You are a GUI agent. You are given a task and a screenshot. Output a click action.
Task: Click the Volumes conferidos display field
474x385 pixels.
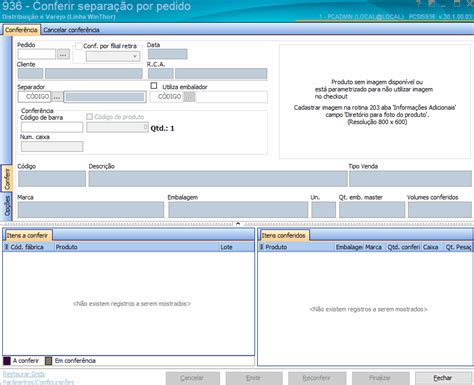(440, 210)
